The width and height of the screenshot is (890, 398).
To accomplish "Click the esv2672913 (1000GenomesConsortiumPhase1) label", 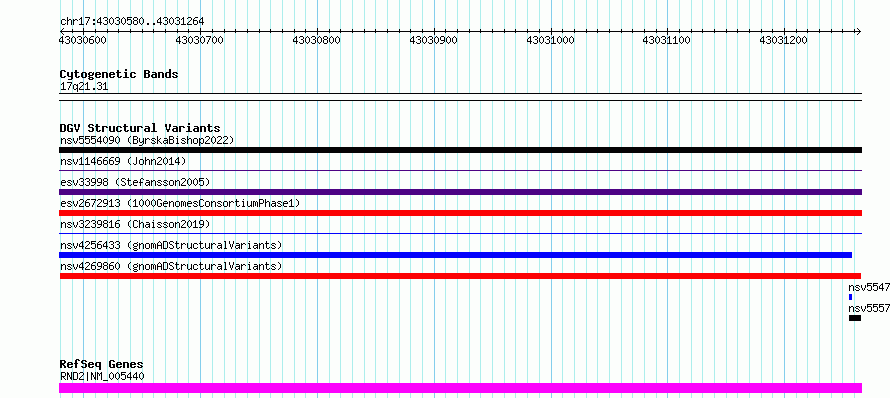I will [180, 203].
